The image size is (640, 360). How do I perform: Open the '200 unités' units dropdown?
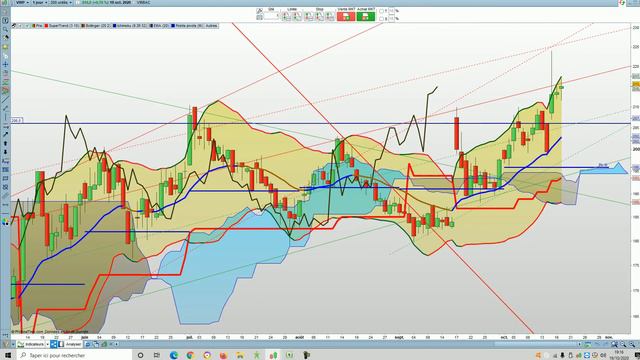61,2
